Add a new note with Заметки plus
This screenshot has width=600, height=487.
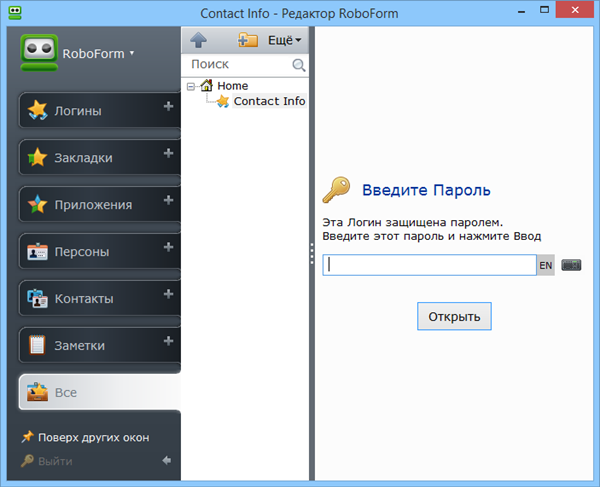[168, 341]
